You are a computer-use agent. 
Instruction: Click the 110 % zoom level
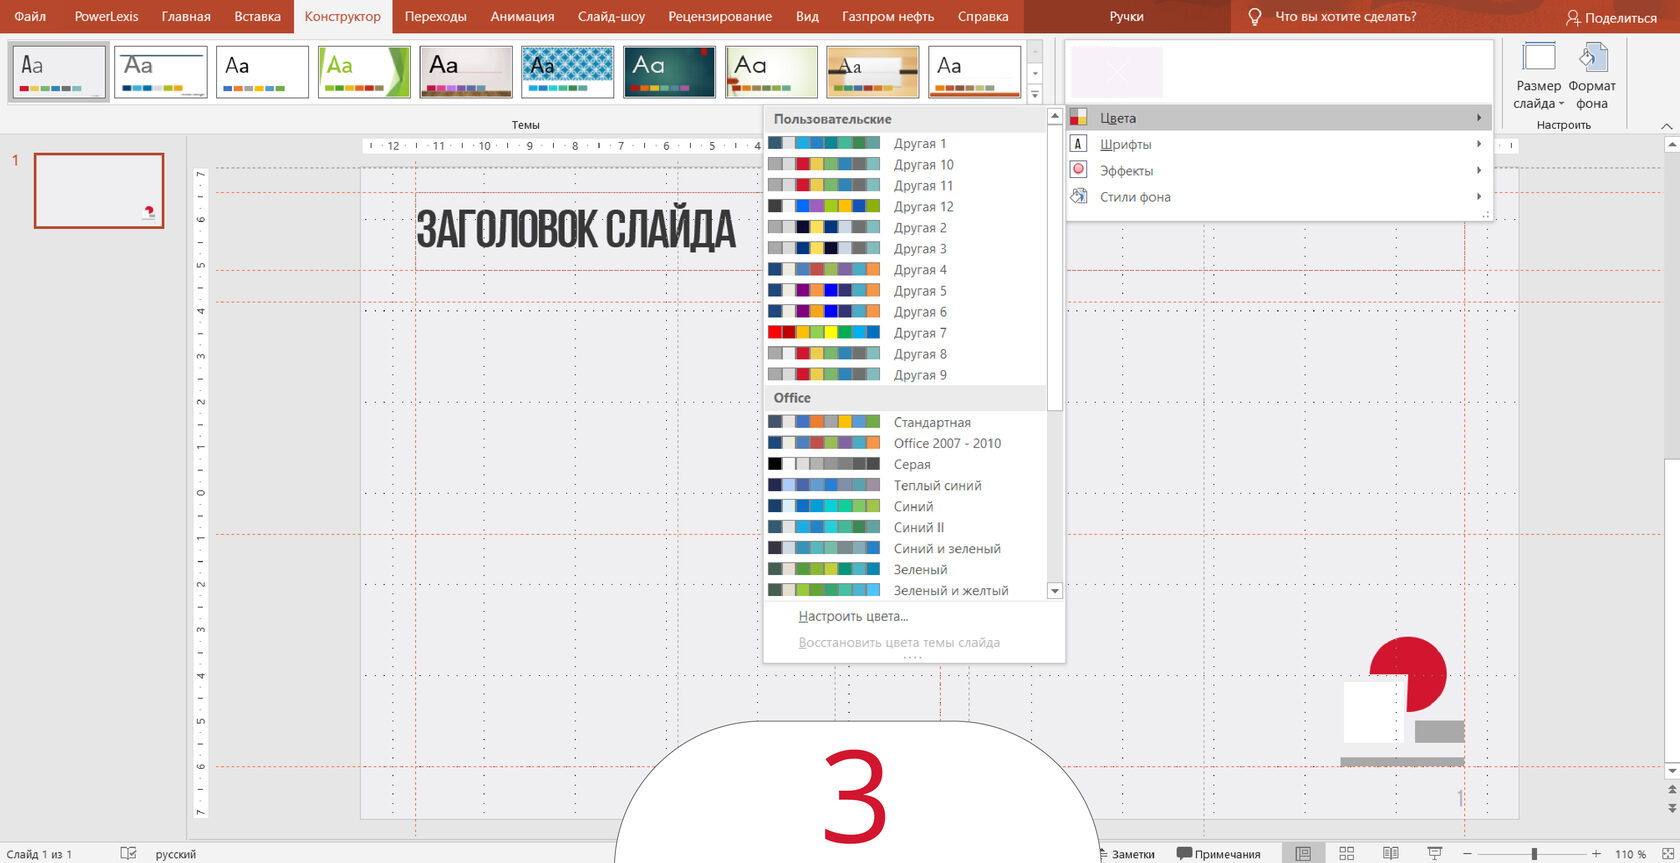[x=1630, y=854]
